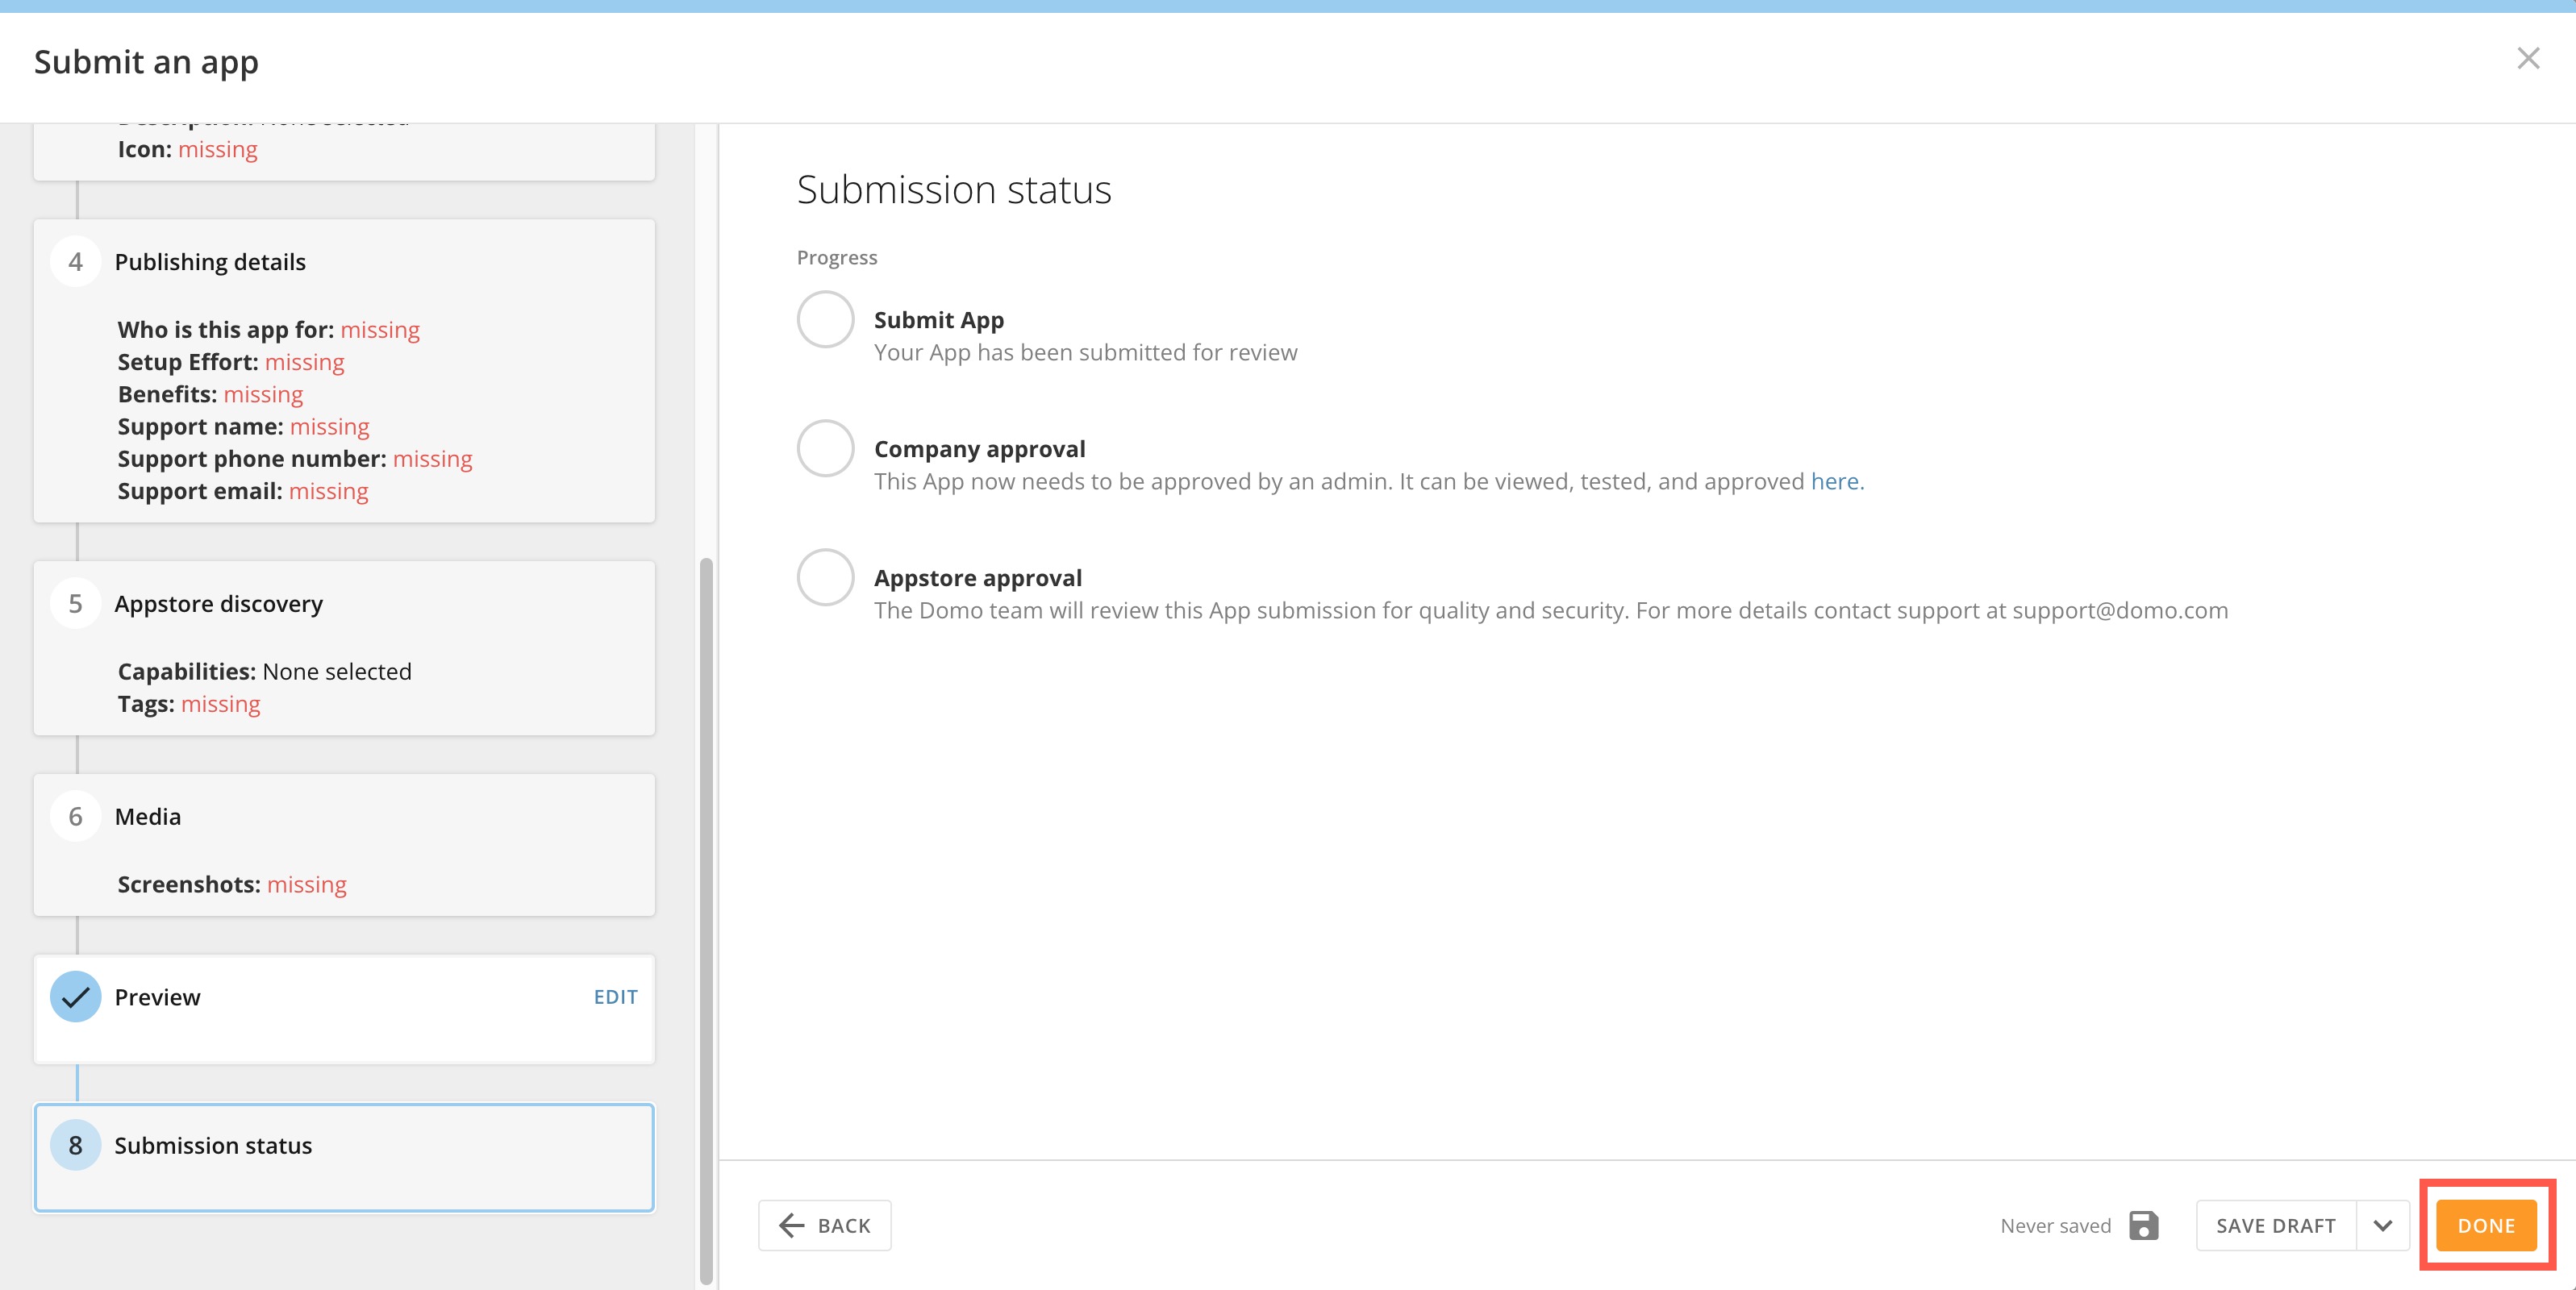Click the Preview checkmark circle
2576x1290 pixels.
click(x=76, y=997)
